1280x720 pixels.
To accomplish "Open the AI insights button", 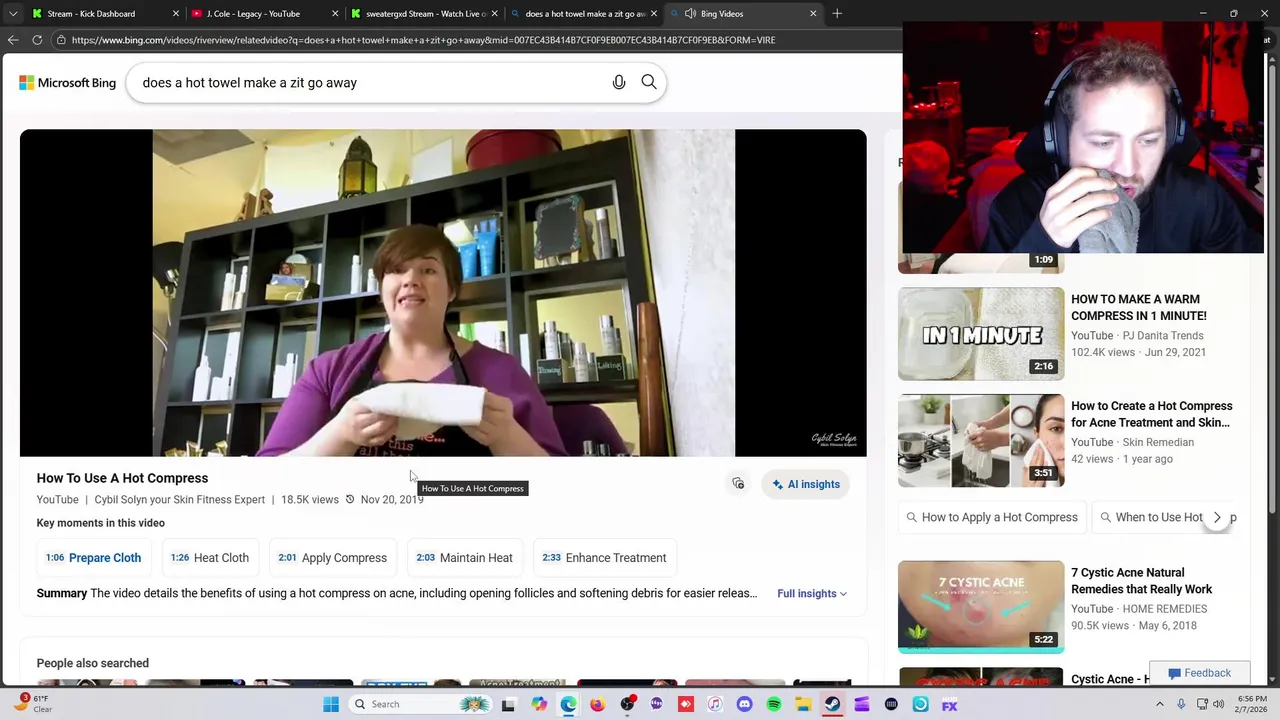I will pos(806,484).
